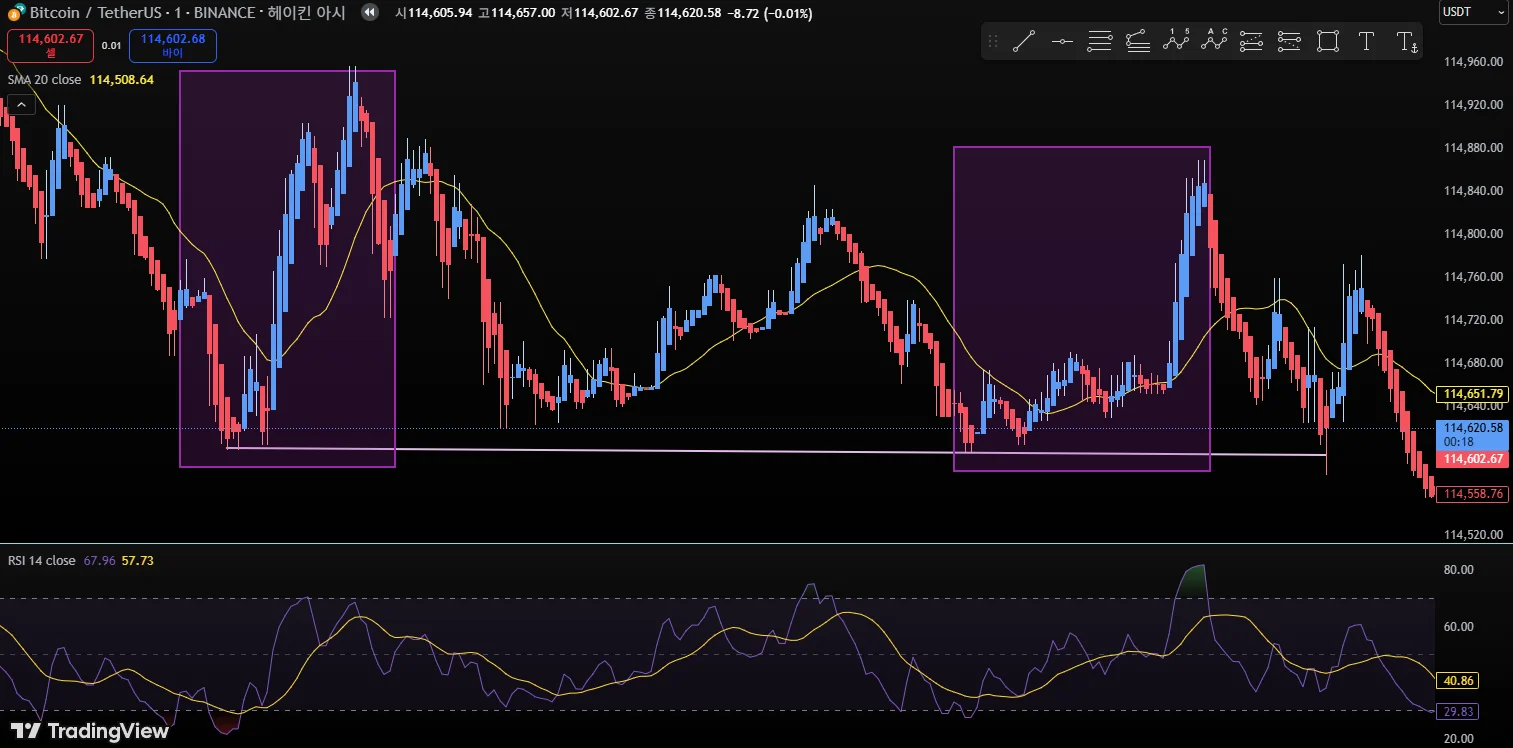Select the pink trend line under the lows
The height and width of the screenshot is (748, 1513).
[x=776, y=452]
